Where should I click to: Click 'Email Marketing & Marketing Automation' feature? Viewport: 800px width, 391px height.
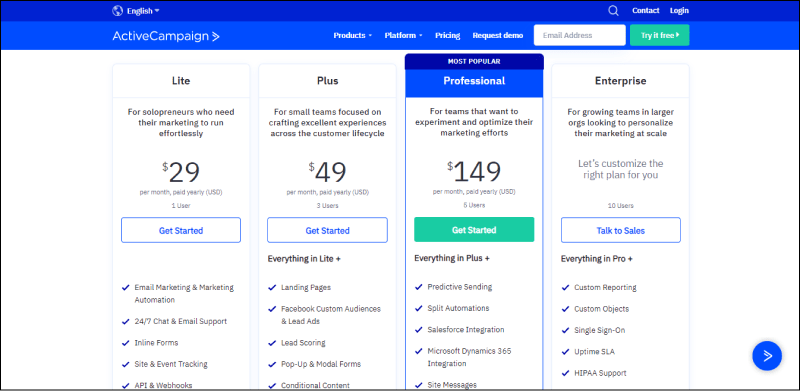184,294
